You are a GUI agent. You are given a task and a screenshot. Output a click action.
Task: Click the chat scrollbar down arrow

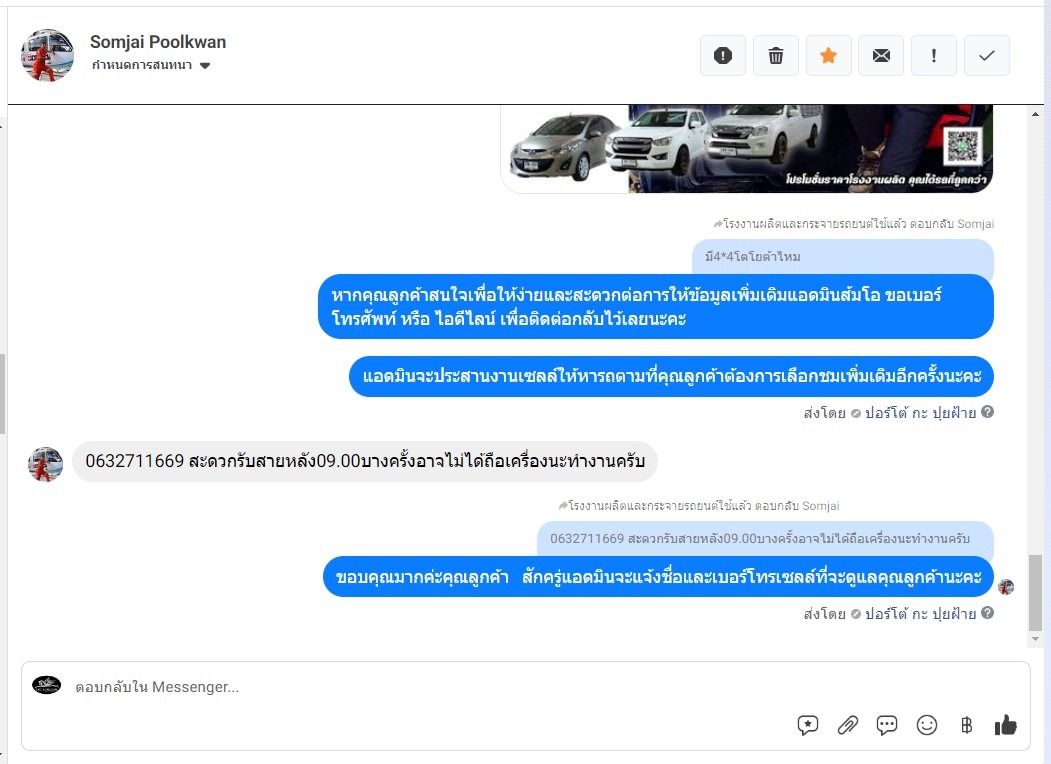click(x=1036, y=639)
